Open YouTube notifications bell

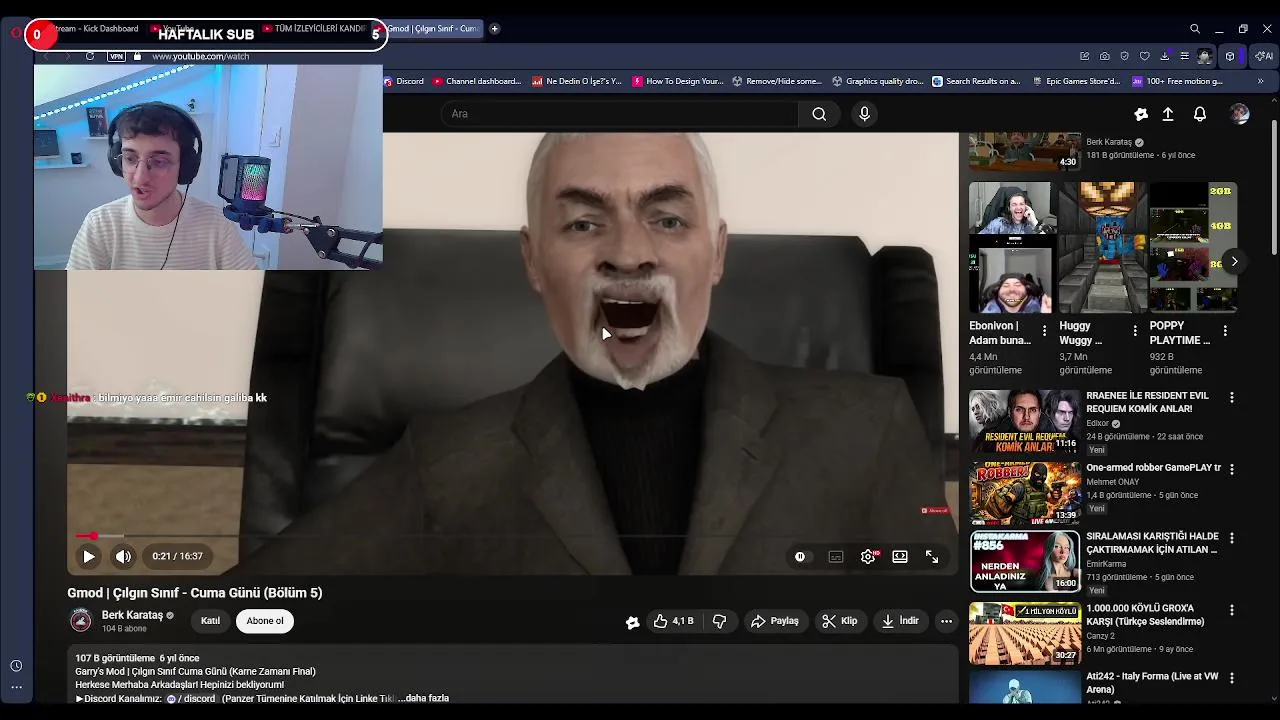pyautogui.click(x=1200, y=114)
